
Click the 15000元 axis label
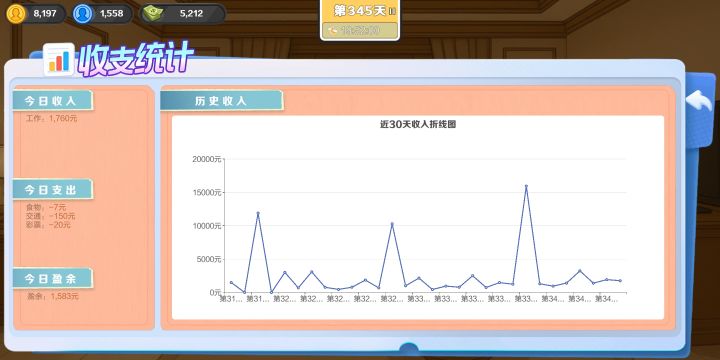207,192
